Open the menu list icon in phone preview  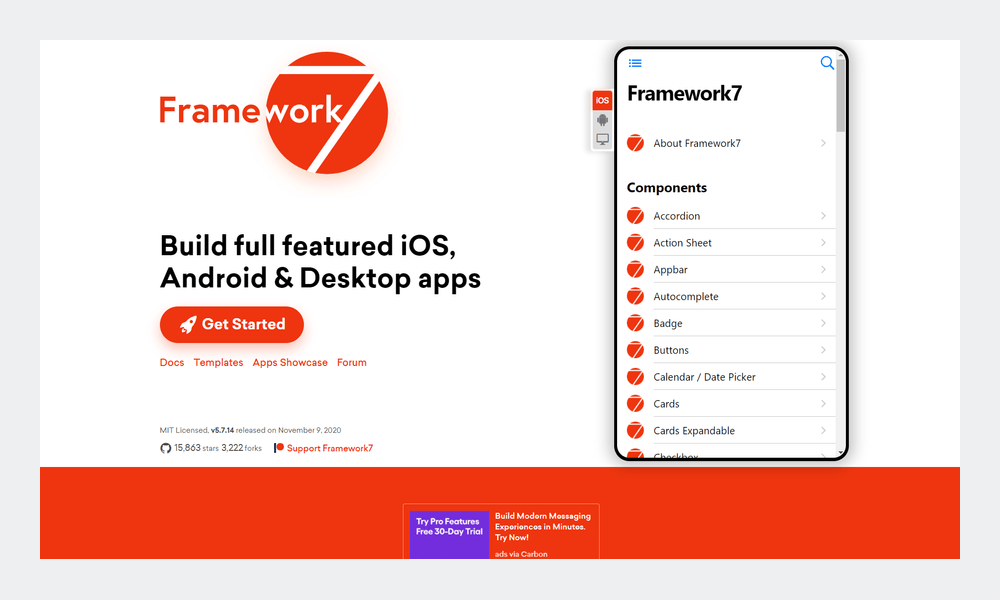tap(635, 63)
